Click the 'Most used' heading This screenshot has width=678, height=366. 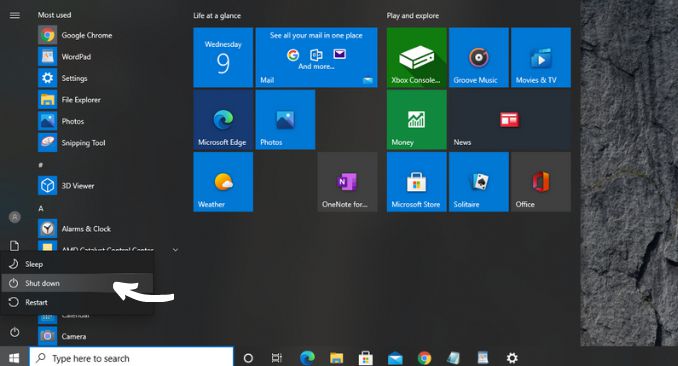[x=54, y=15]
